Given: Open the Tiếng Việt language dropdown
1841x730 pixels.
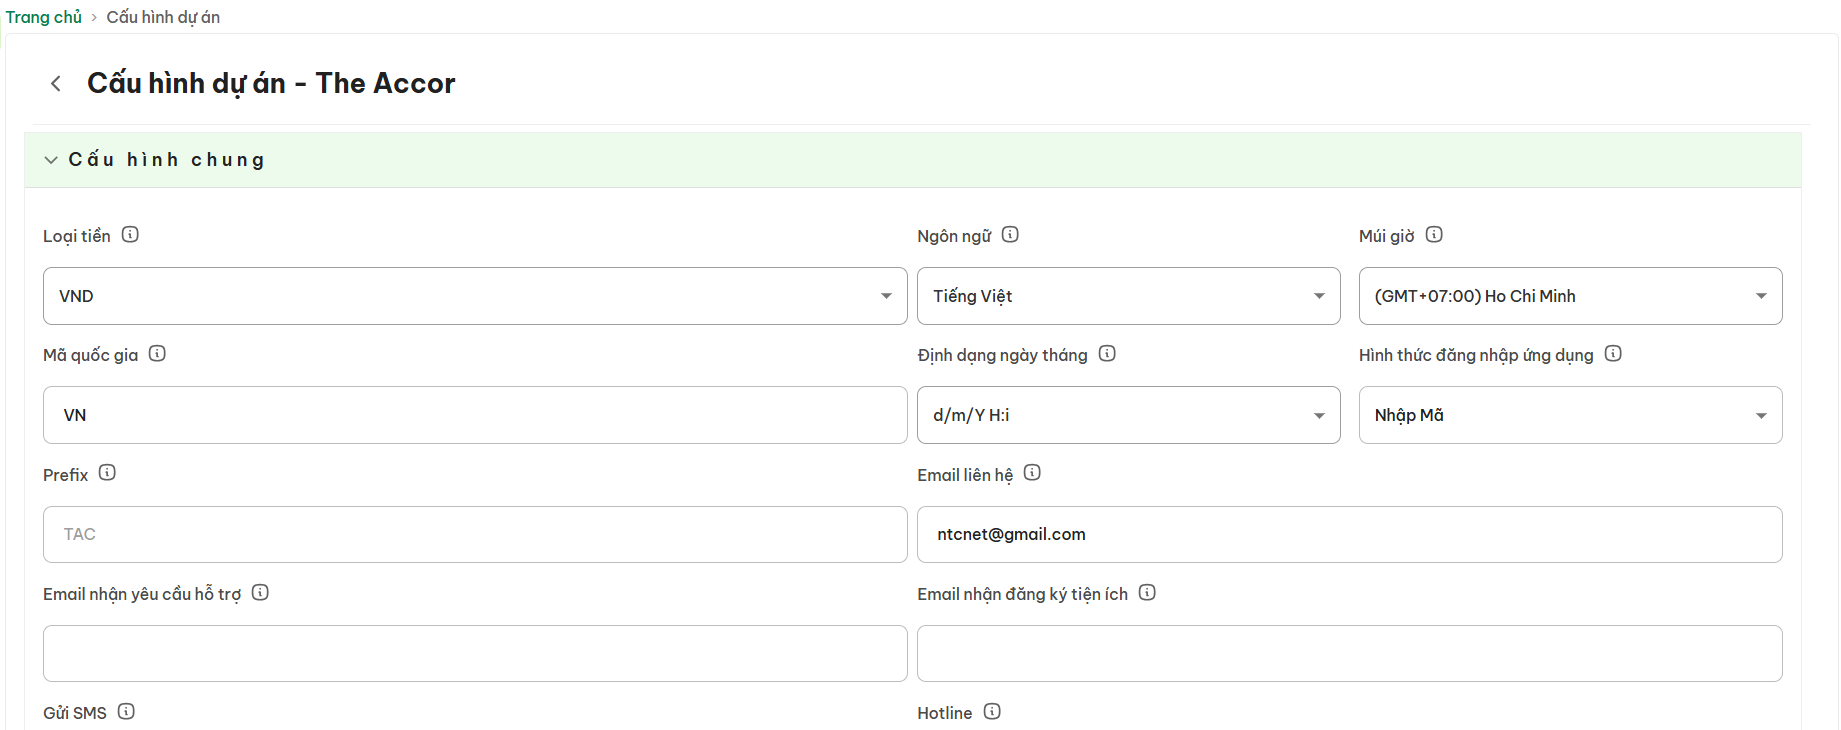Looking at the screenshot, I should 1128,296.
